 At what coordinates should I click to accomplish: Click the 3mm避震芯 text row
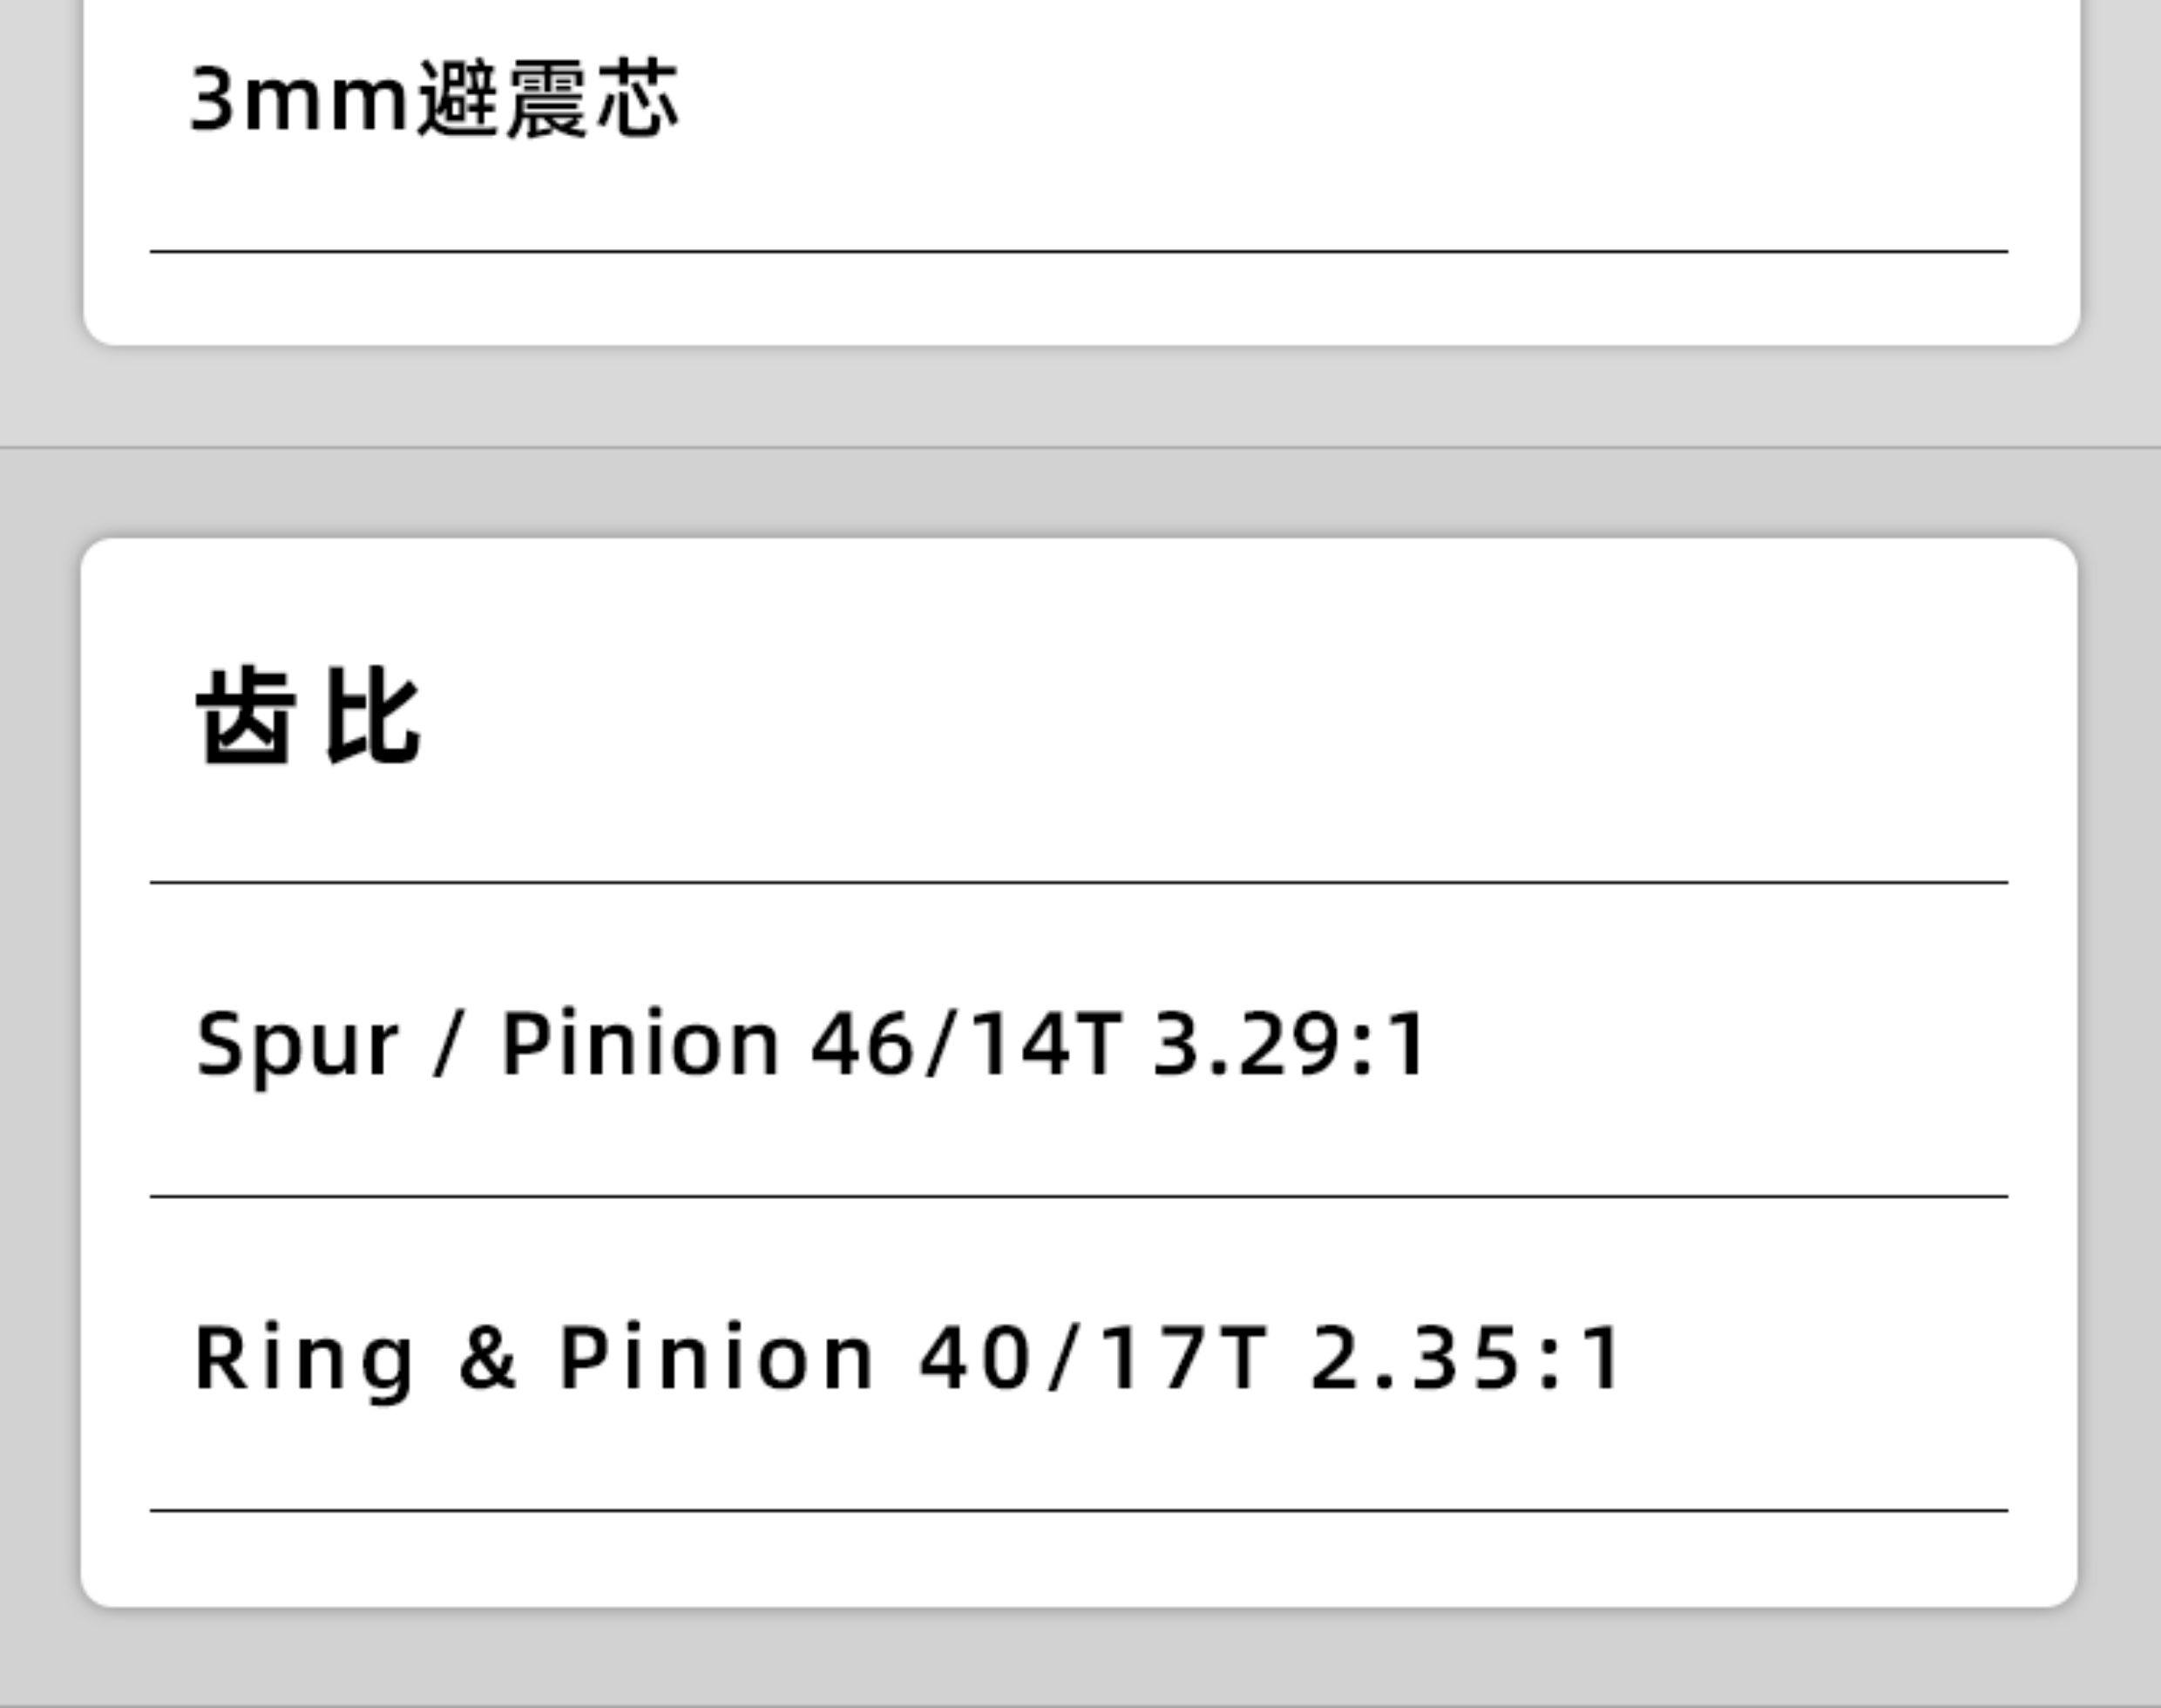[434, 100]
